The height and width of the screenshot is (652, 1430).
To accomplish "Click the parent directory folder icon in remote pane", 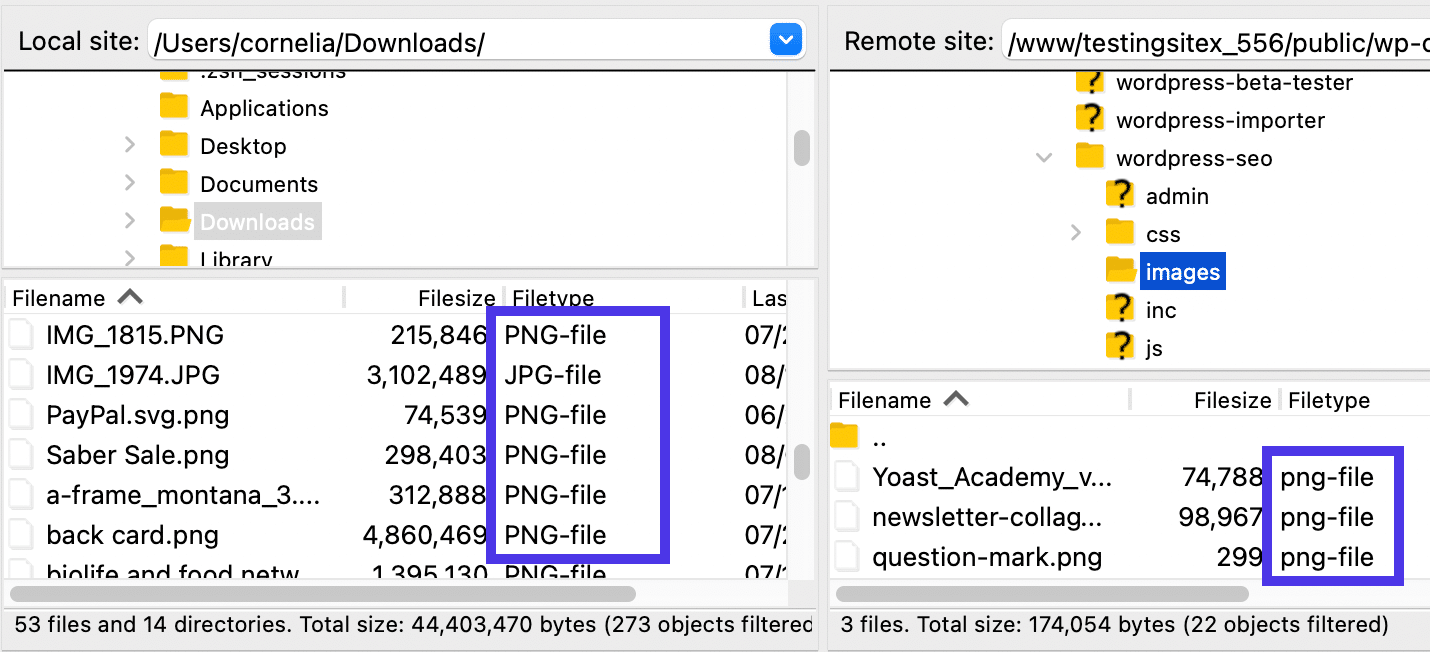I will [843, 435].
